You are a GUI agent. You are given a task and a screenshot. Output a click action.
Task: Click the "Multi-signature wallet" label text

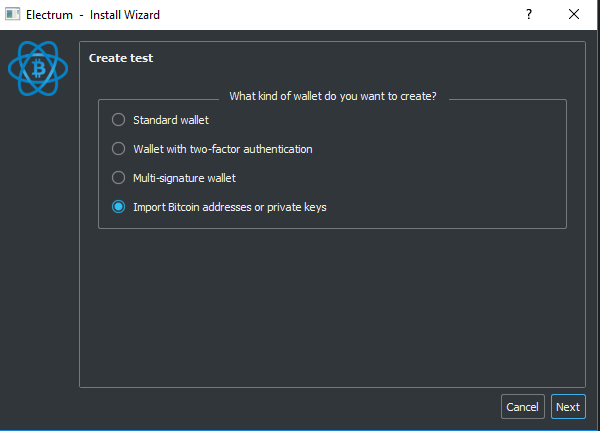pos(184,178)
